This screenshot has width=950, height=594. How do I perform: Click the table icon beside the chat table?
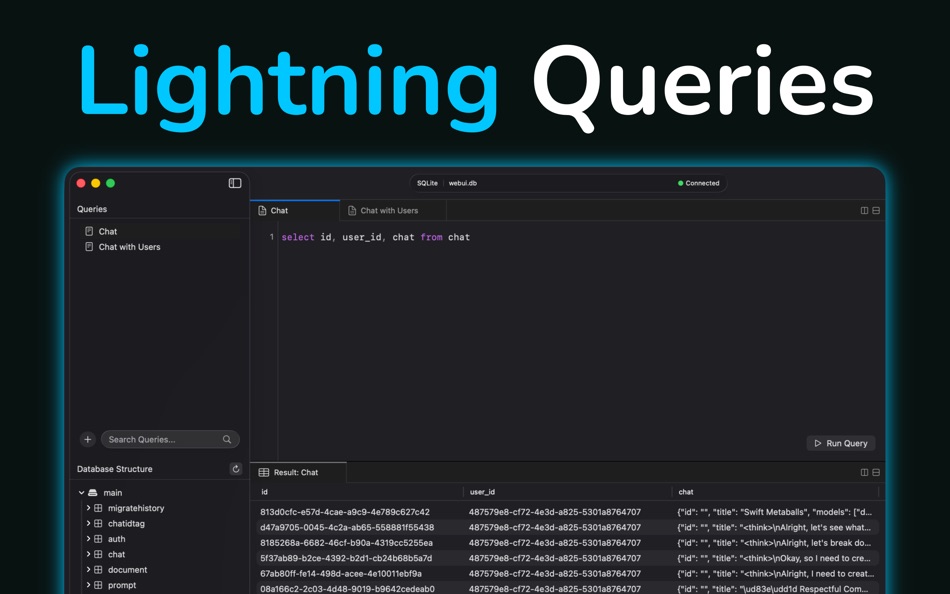[98, 554]
